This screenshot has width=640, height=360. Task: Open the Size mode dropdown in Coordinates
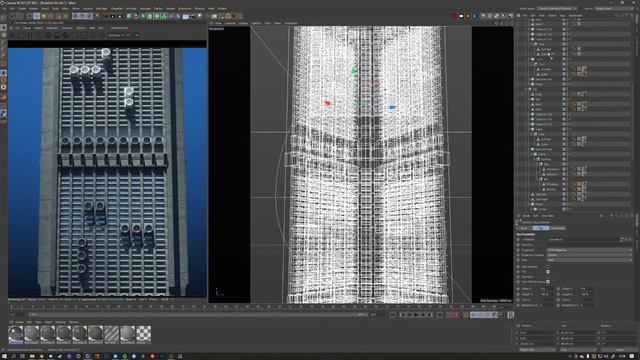[x=578, y=350]
